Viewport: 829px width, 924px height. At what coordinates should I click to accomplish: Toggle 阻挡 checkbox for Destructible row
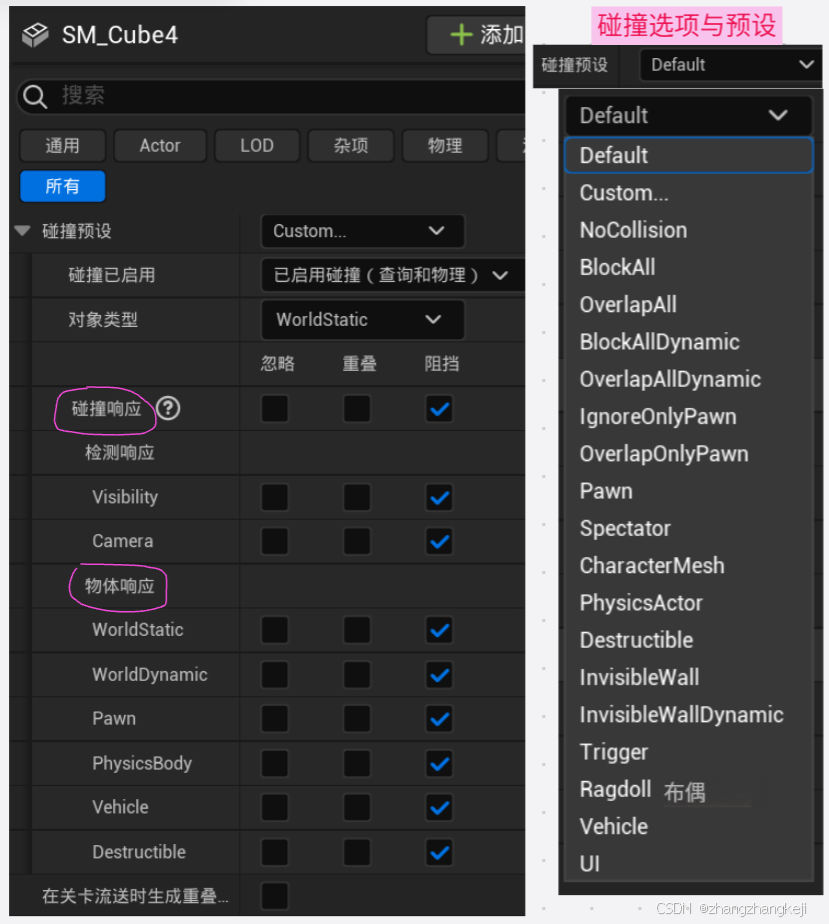pos(440,852)
